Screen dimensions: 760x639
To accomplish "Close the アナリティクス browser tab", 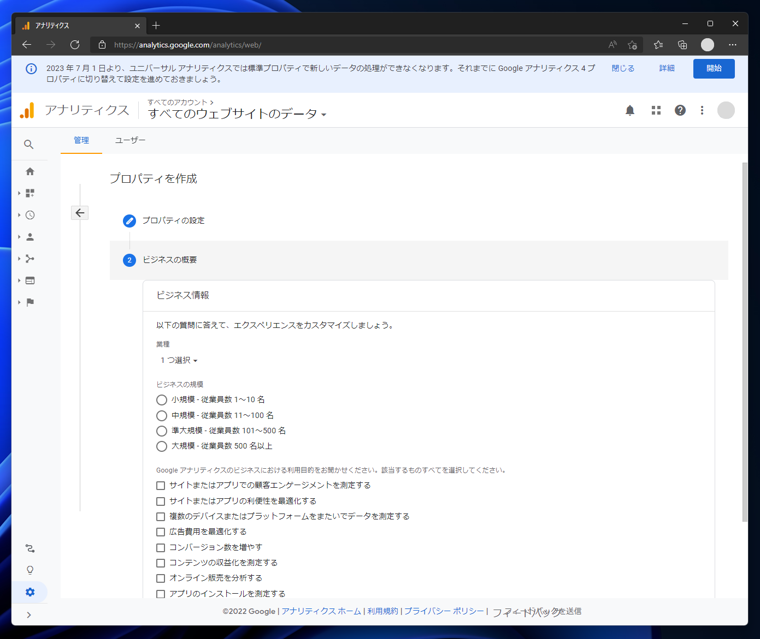I will coord(137,26).
